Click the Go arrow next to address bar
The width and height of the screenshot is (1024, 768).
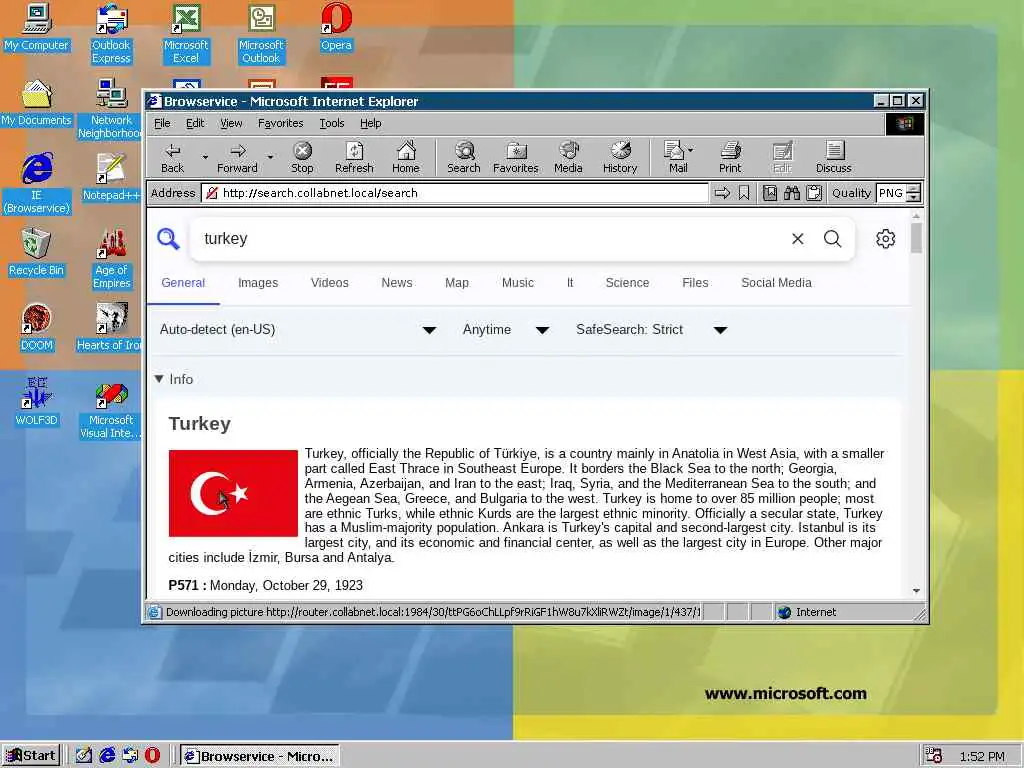pos(722,193)
